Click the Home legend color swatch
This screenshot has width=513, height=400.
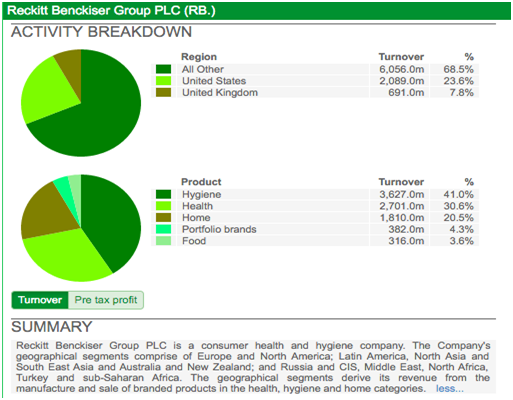click(x=163, y=218)
